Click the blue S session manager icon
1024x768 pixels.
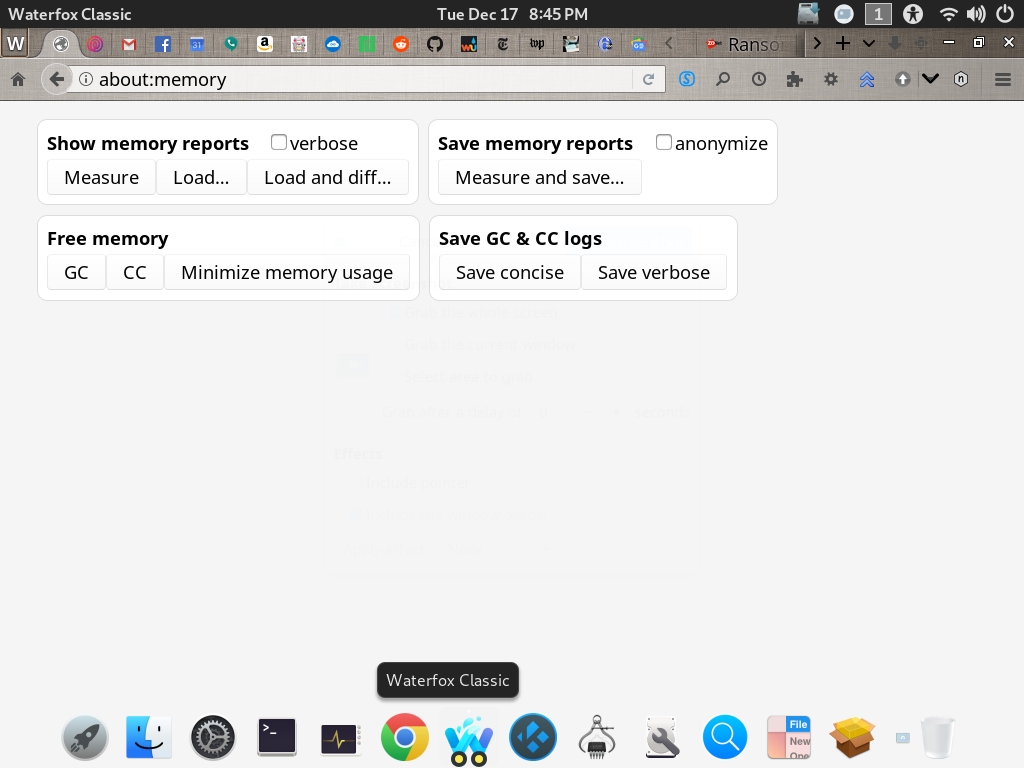click(686, 78)
